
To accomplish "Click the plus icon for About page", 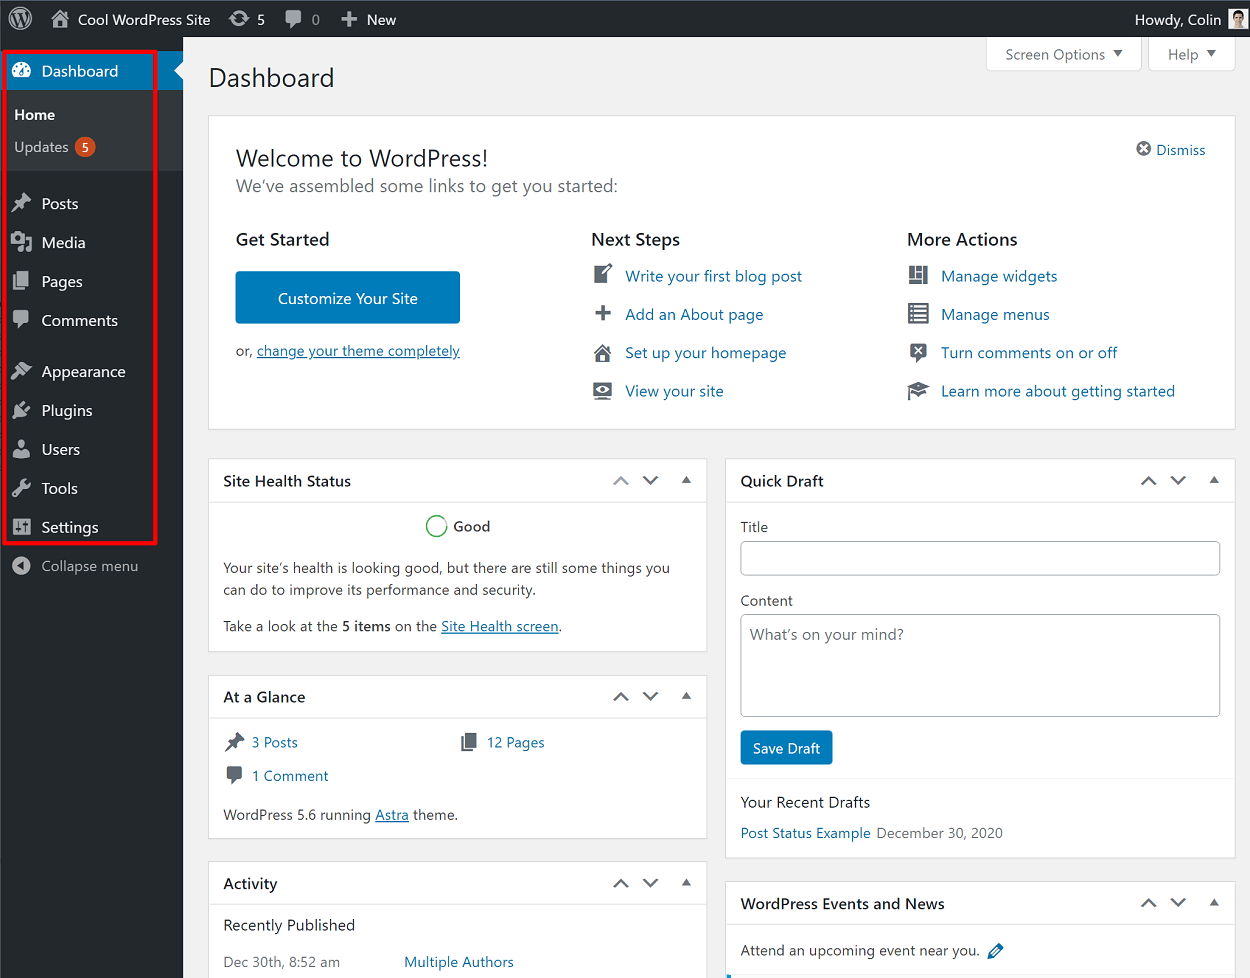I will (603, 313).
